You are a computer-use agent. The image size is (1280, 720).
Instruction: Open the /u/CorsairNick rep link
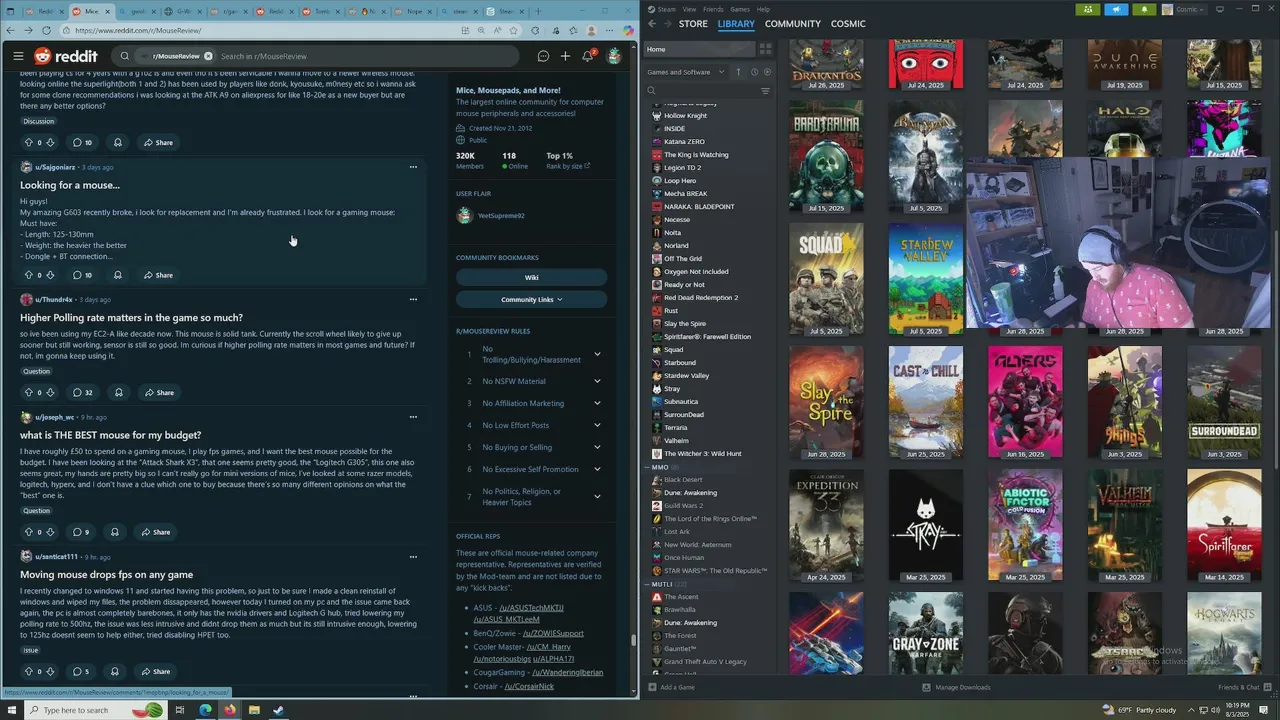tap(529, 686)
